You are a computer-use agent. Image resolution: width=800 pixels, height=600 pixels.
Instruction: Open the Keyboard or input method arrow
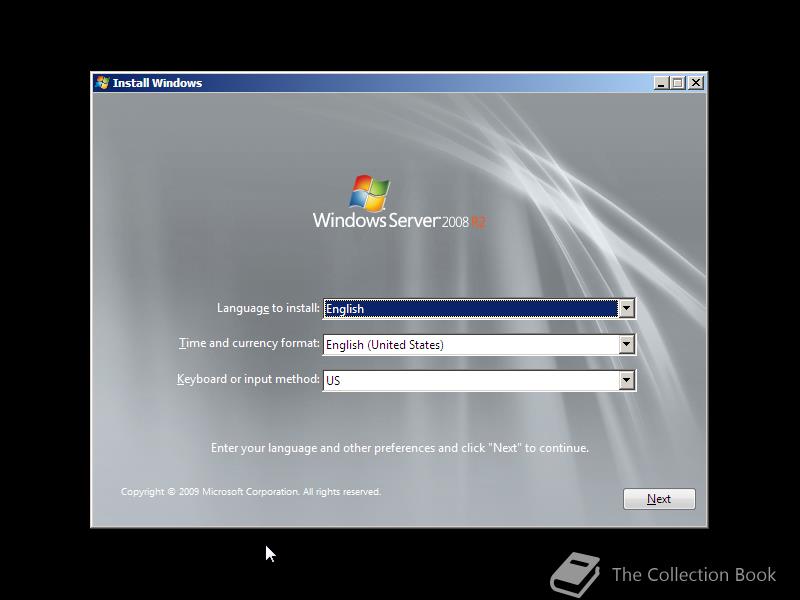(626, 380)
